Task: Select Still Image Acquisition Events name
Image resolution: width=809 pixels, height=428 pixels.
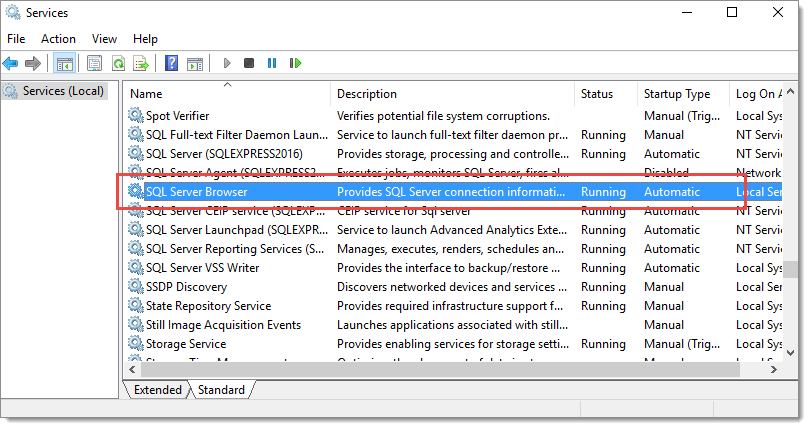Action: click(223, 325)
